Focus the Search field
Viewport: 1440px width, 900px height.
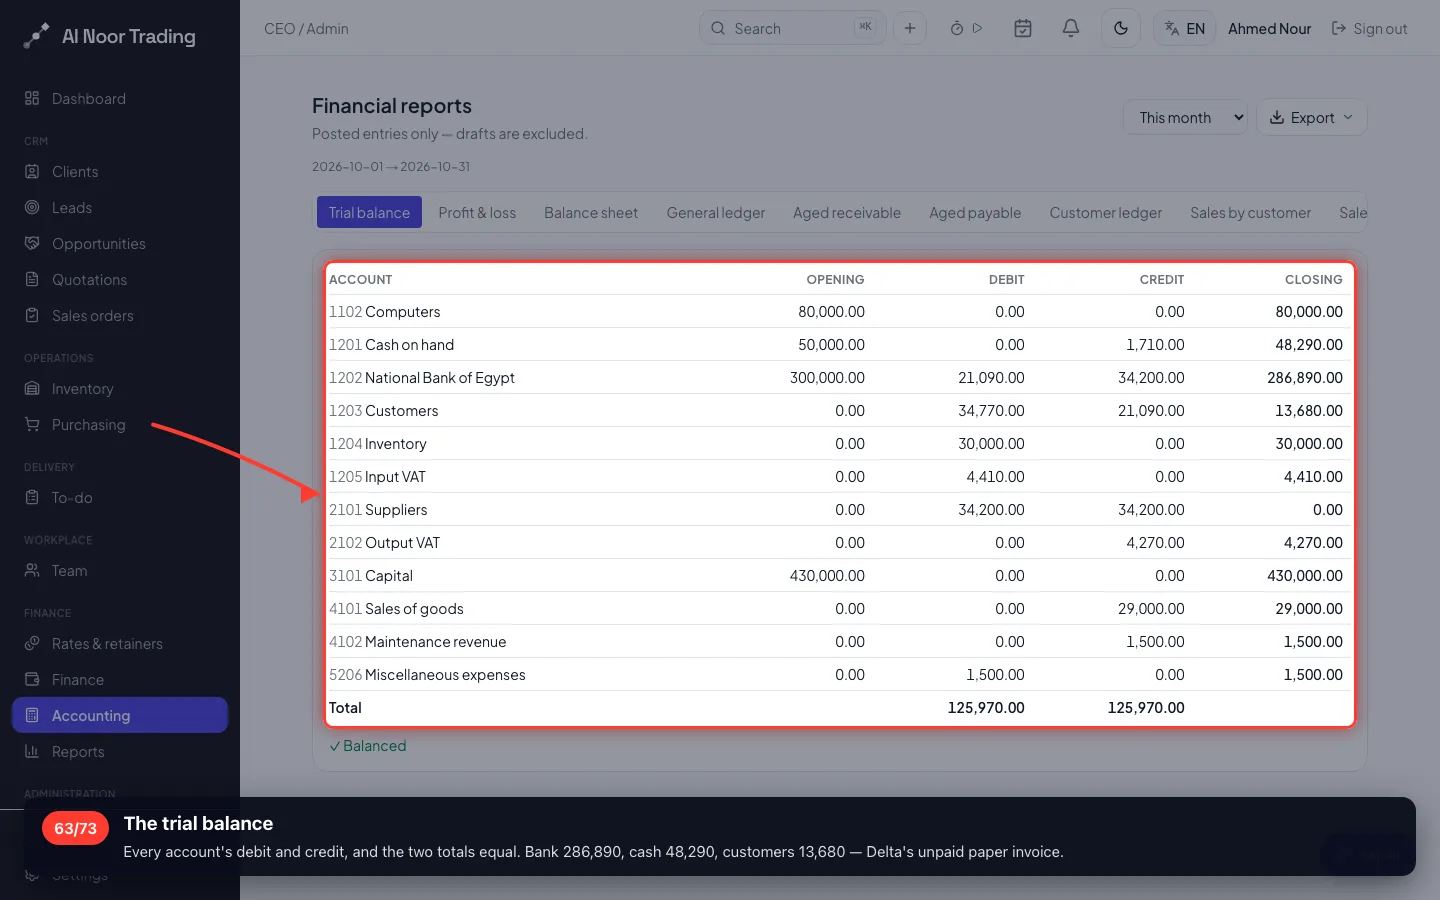pyautogui.click(x=792, y=28)
